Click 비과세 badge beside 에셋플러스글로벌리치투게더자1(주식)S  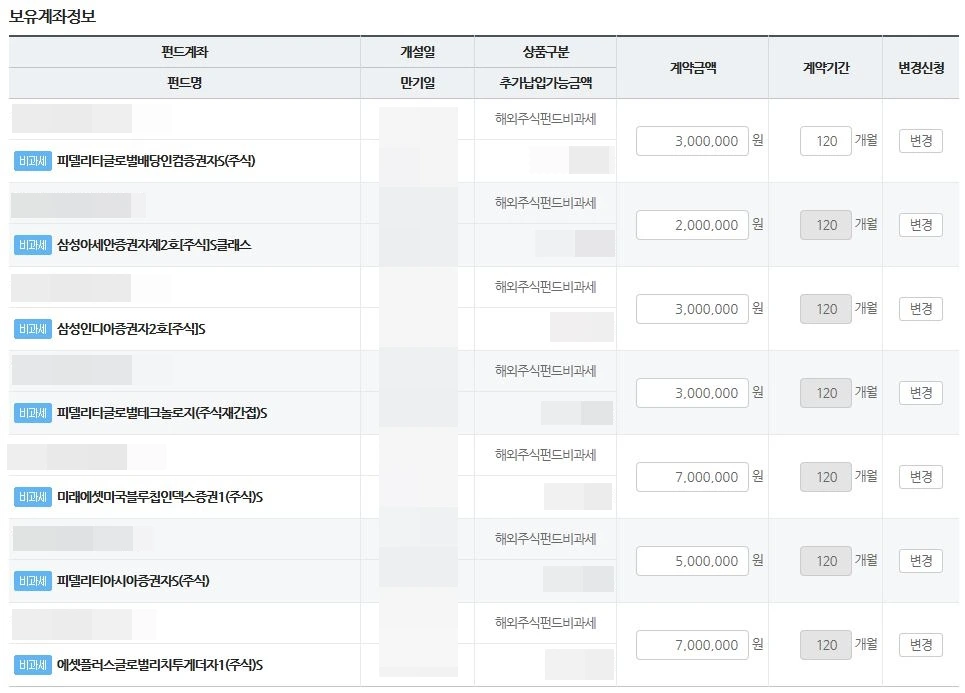click(33, 665)
